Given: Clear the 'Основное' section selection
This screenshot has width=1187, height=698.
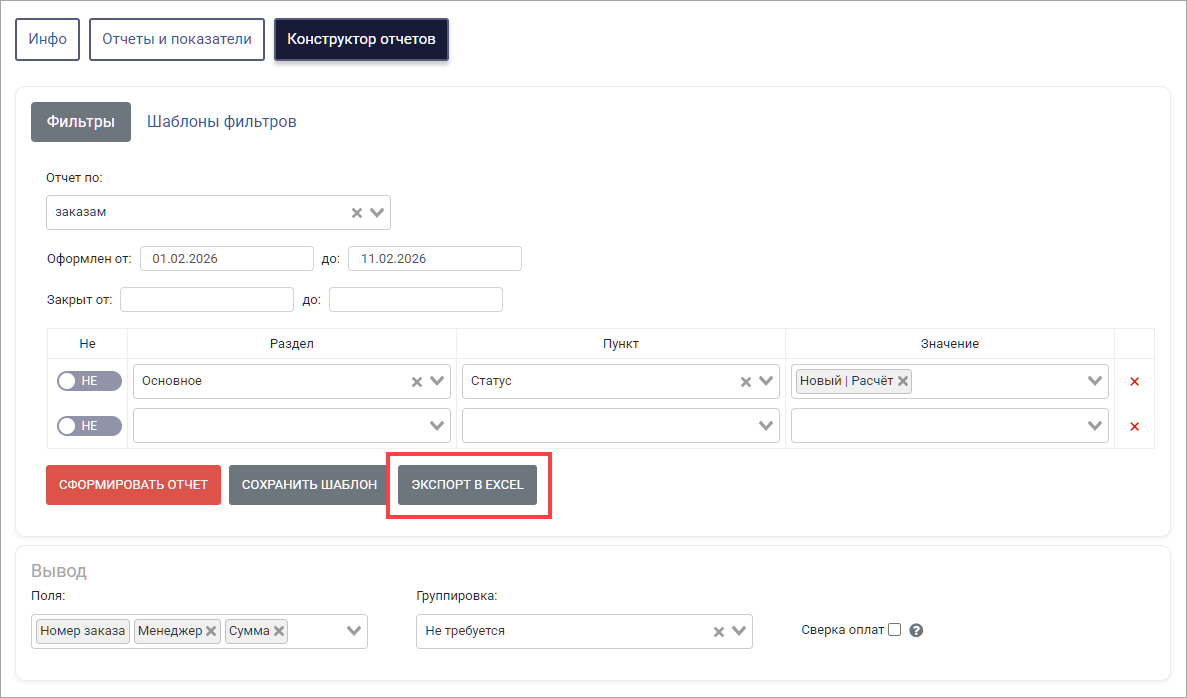Looking at the screenshot, I should [x=417, y=381].
